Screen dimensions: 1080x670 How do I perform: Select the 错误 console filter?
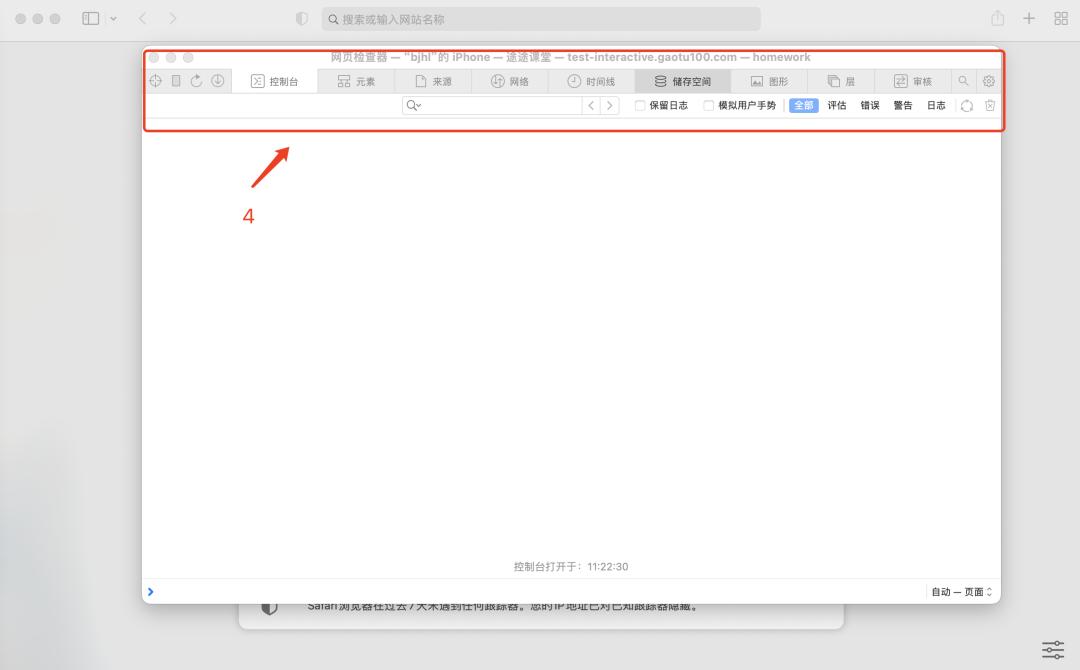[x=869, y=105]
